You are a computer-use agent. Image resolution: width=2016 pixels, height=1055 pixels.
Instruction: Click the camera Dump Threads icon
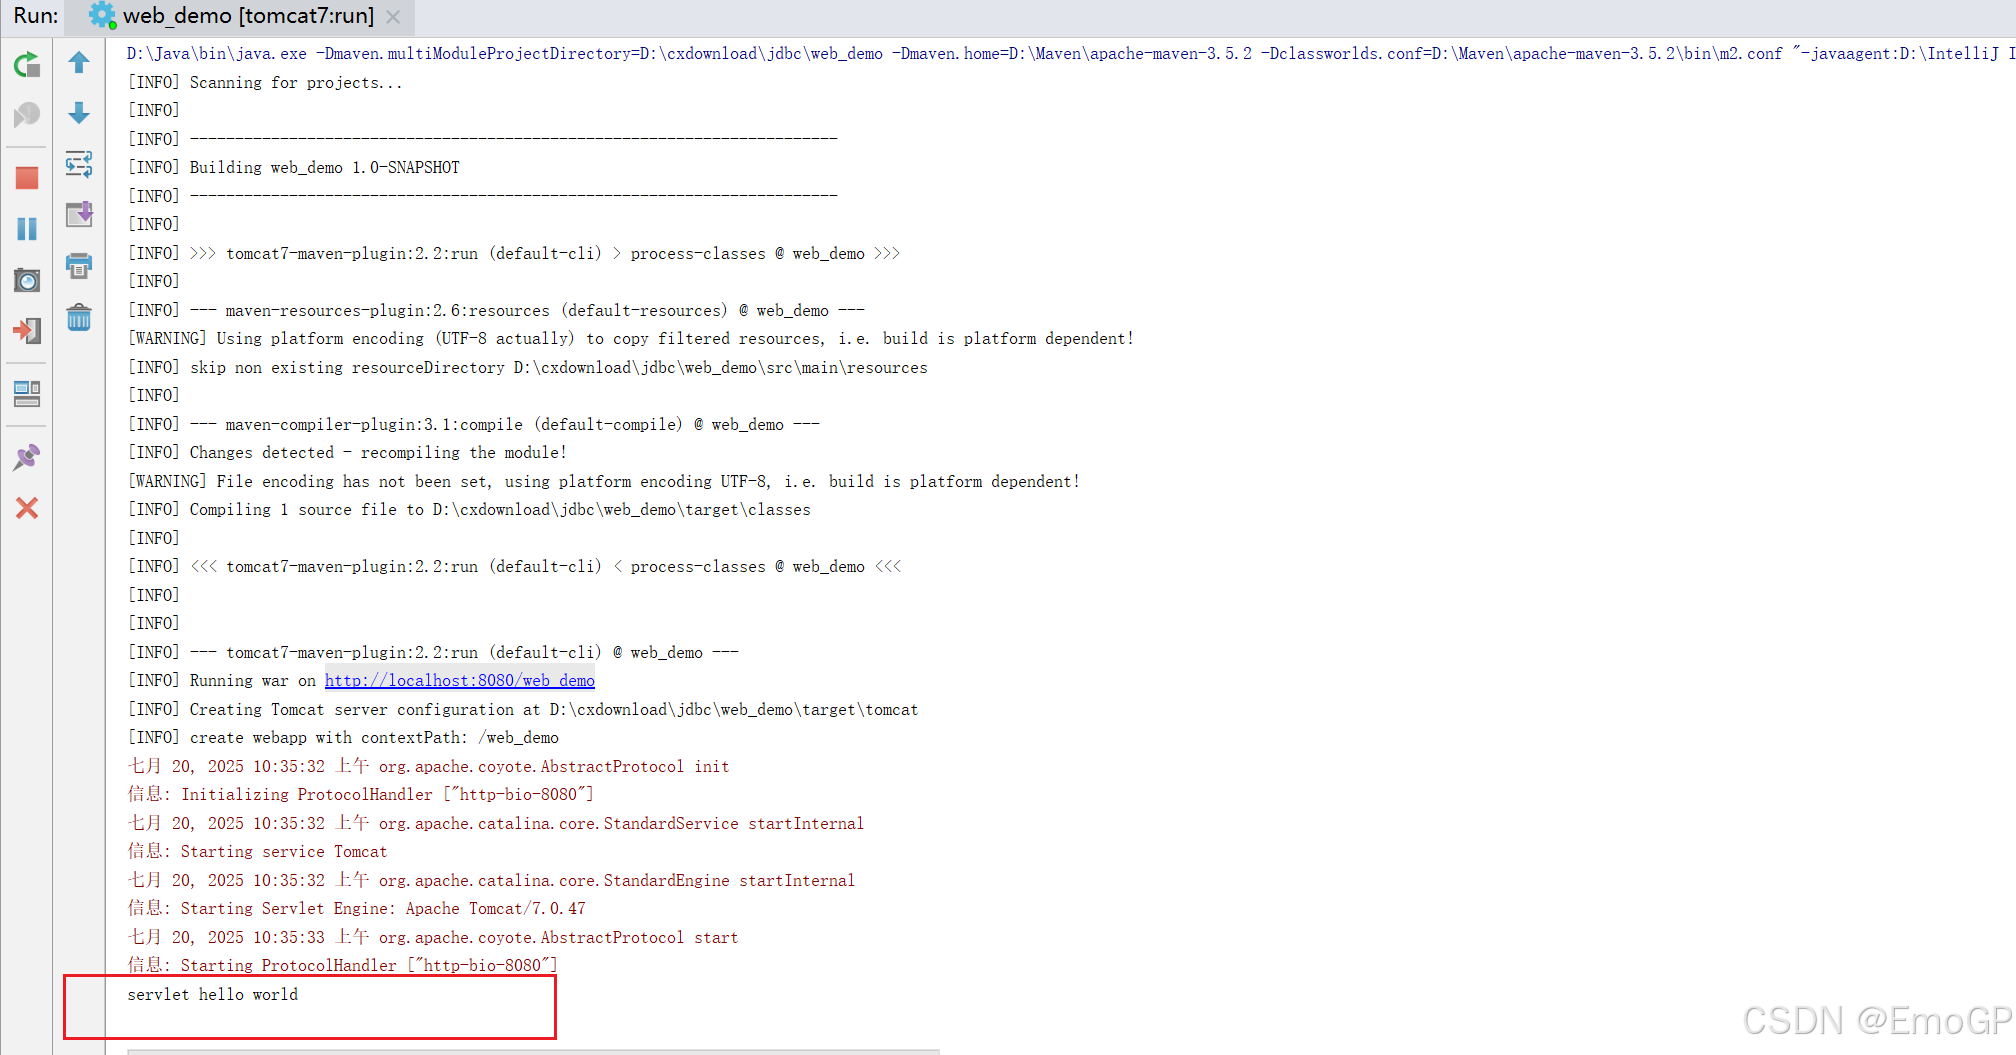(x=27, y=280)
